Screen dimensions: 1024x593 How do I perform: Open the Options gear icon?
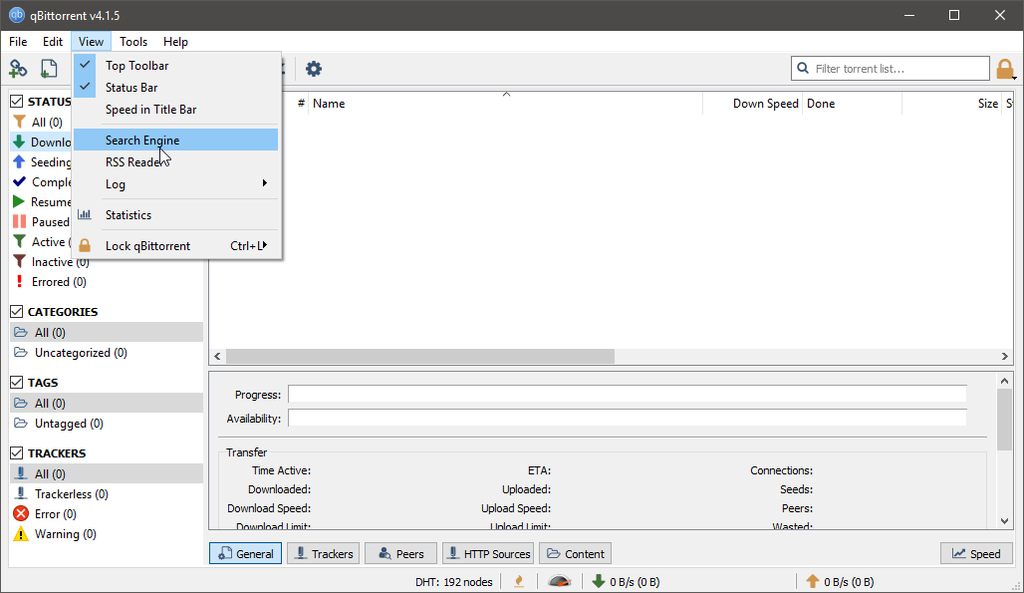pyautogui.click(x=313, y=68)
